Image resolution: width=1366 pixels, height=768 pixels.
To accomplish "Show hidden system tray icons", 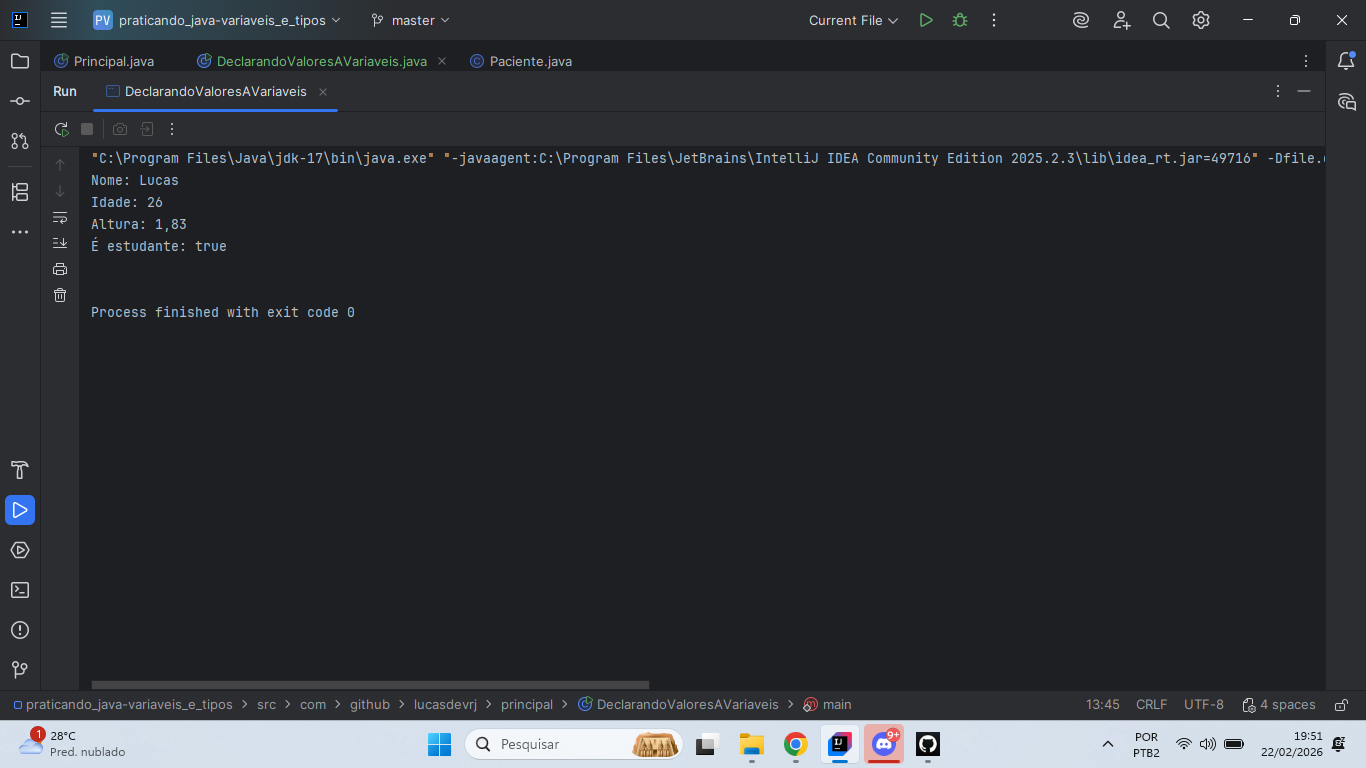I will coord(1107,744).
